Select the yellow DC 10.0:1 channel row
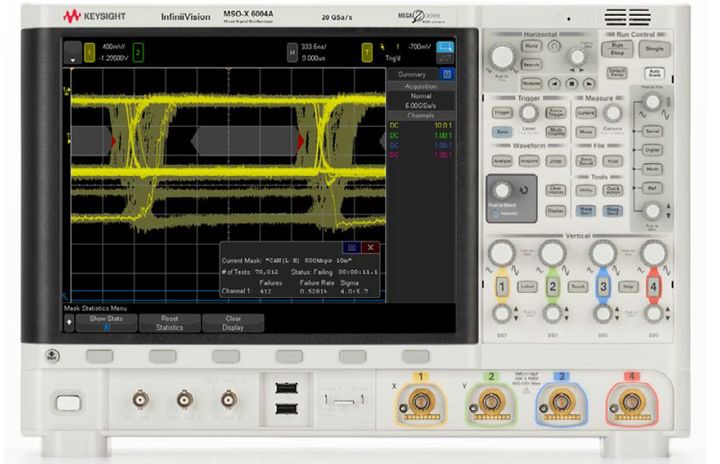Image resolution: width=720 pixels, height=464 pixels. click(421, 125)
